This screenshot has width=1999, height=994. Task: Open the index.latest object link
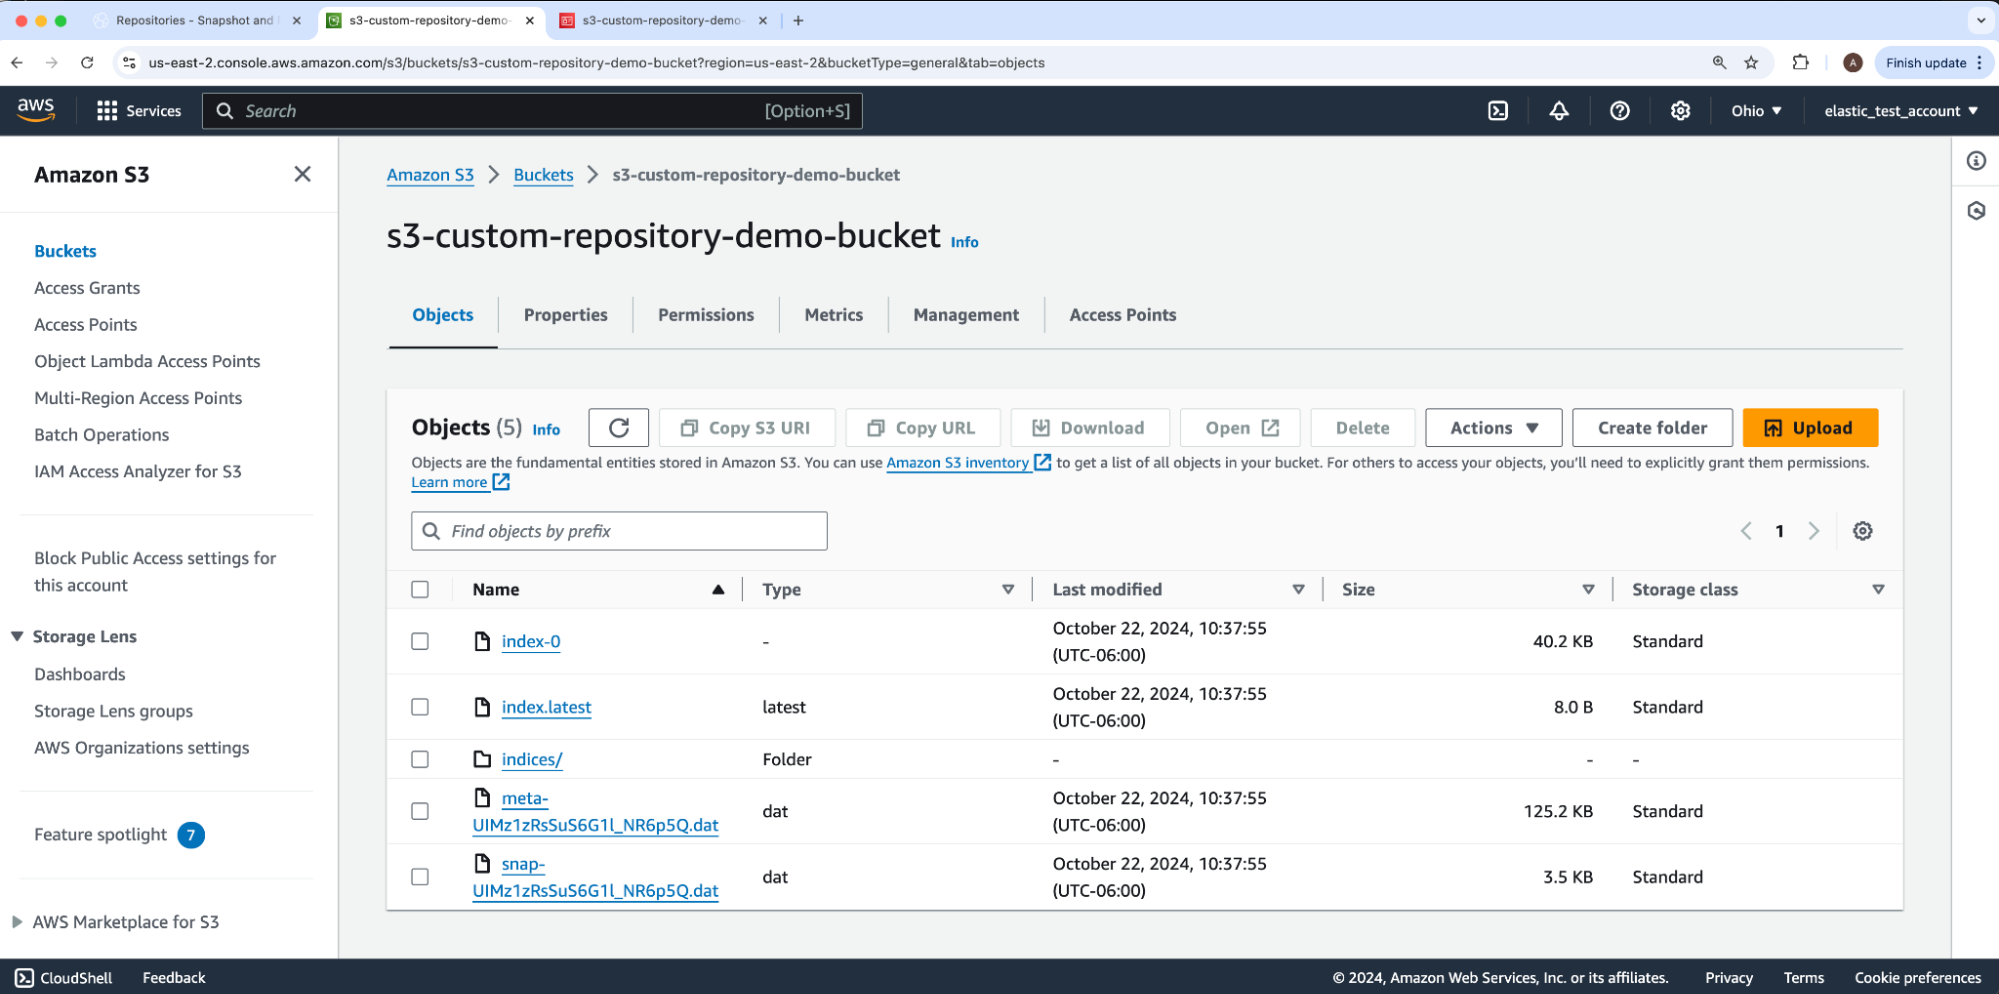546,707
